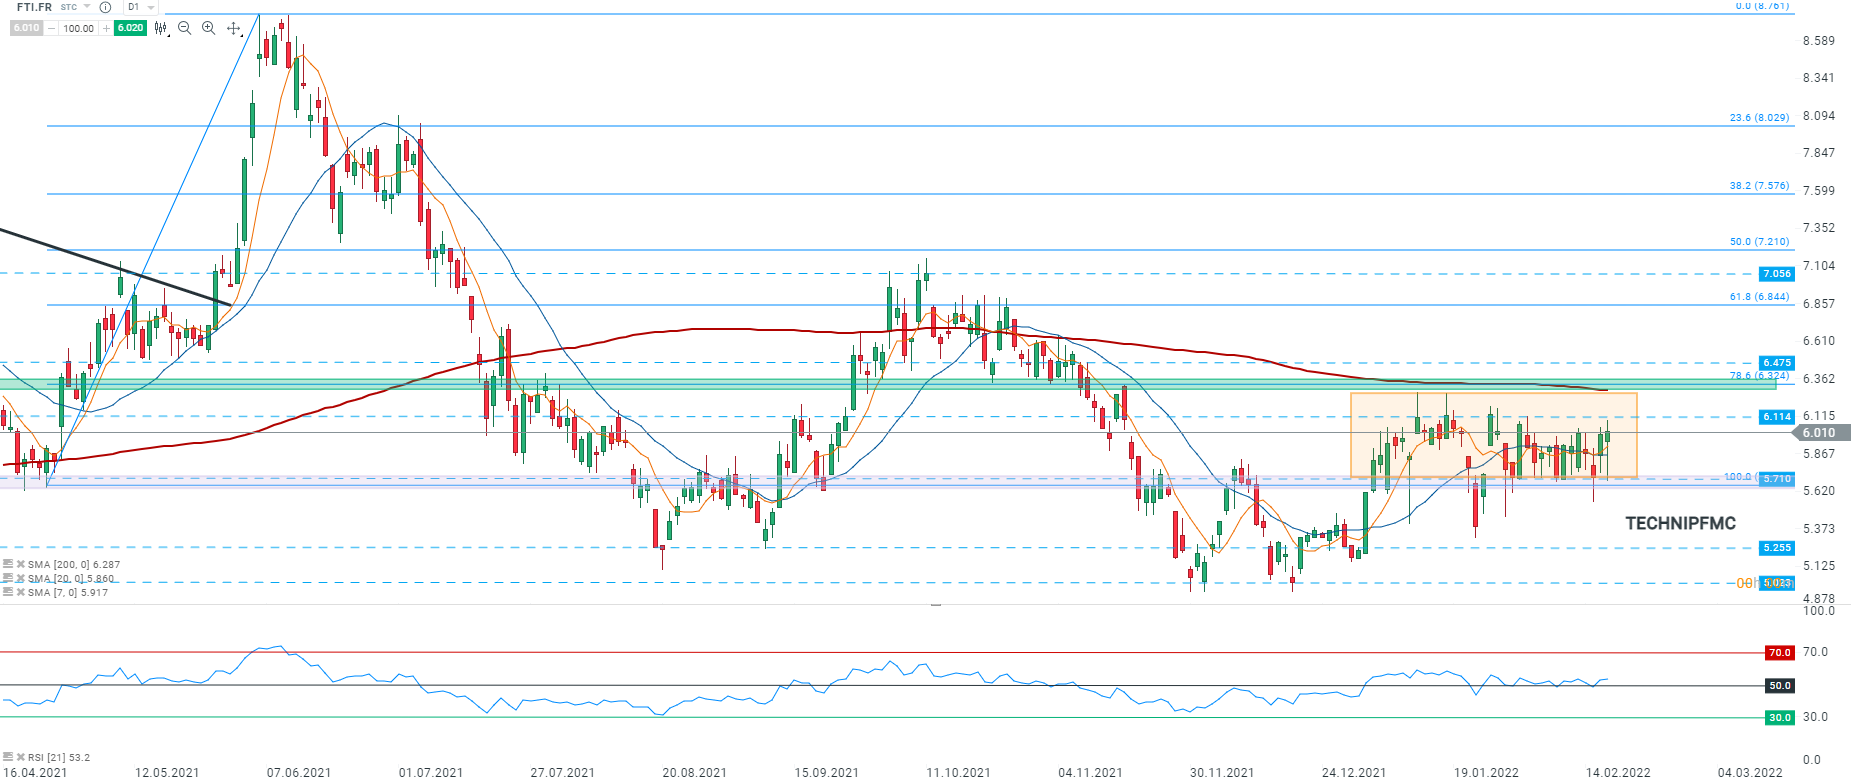This screenshot has width=1851, height=780.
Task: Click the 7.056 price level label
Action: click(x=1776, y=274)
